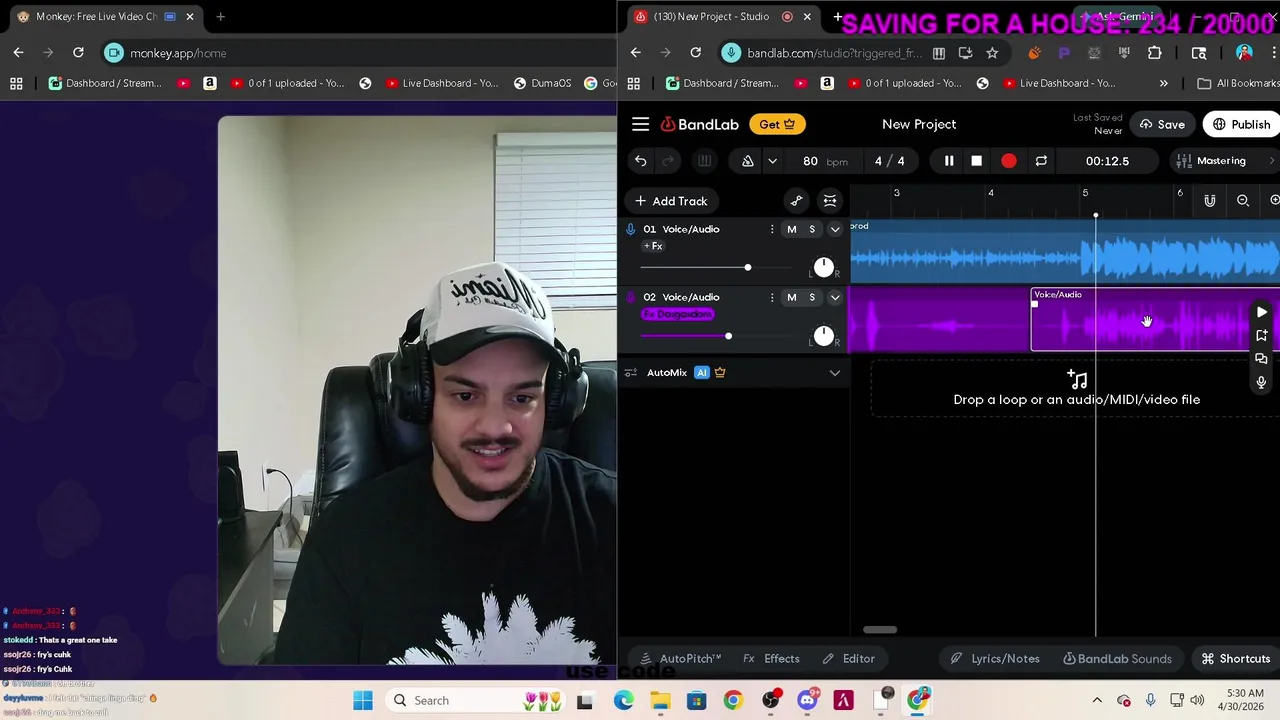Mute track 01 Voice/Audio
The image size is (1280, 720).
[x=791, y=229]
